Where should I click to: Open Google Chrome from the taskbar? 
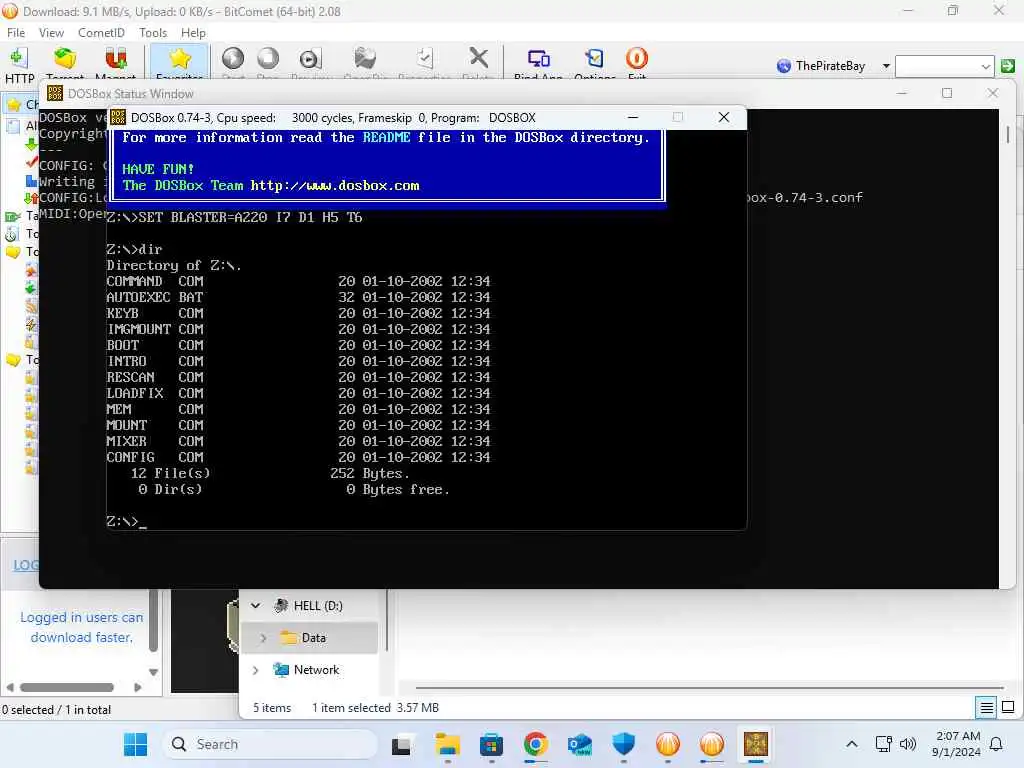click(x=536, y=744)
